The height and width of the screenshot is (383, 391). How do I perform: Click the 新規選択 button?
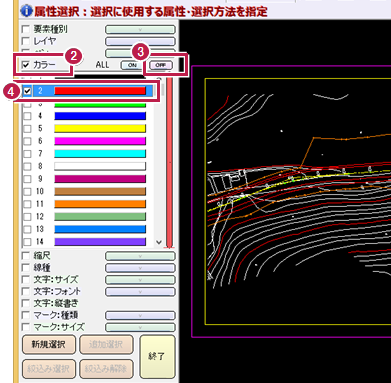coord(49,344)
